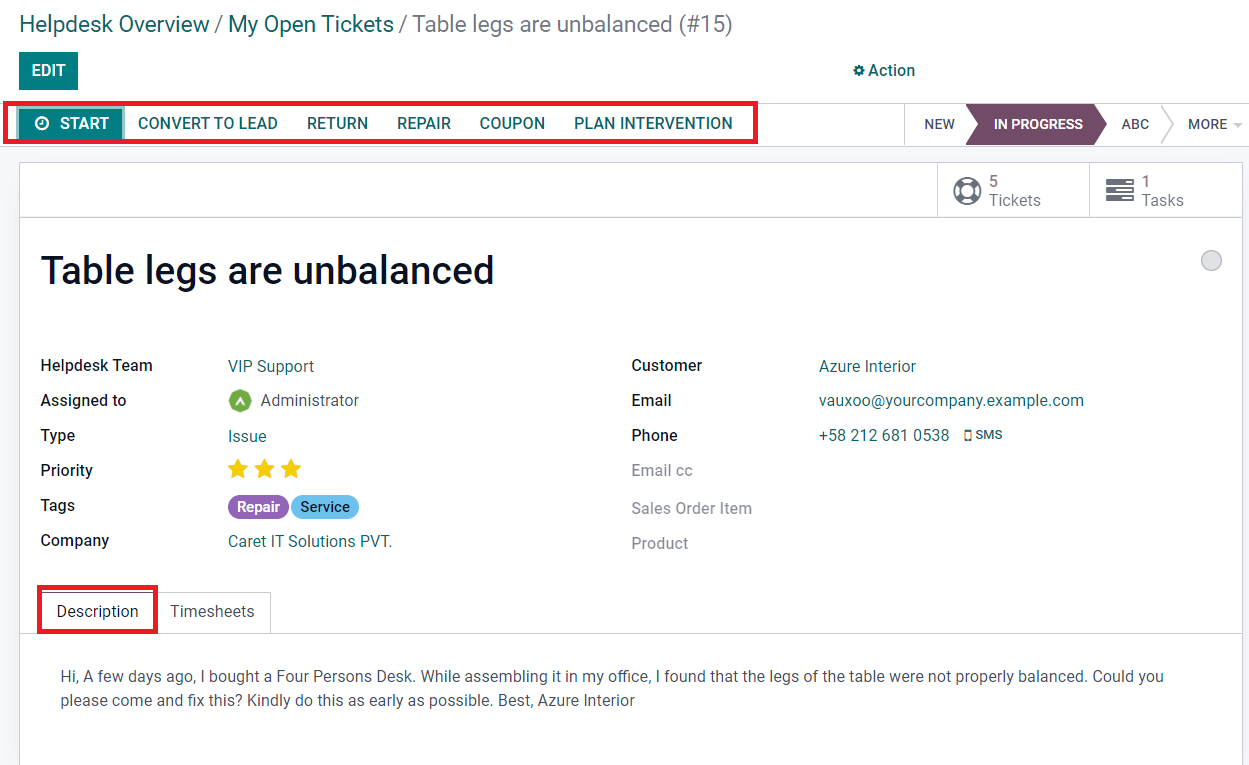The image size is (1249, 765).
Task: Click the Tickets lifebuoy icon
Action: tap(967, 190)
